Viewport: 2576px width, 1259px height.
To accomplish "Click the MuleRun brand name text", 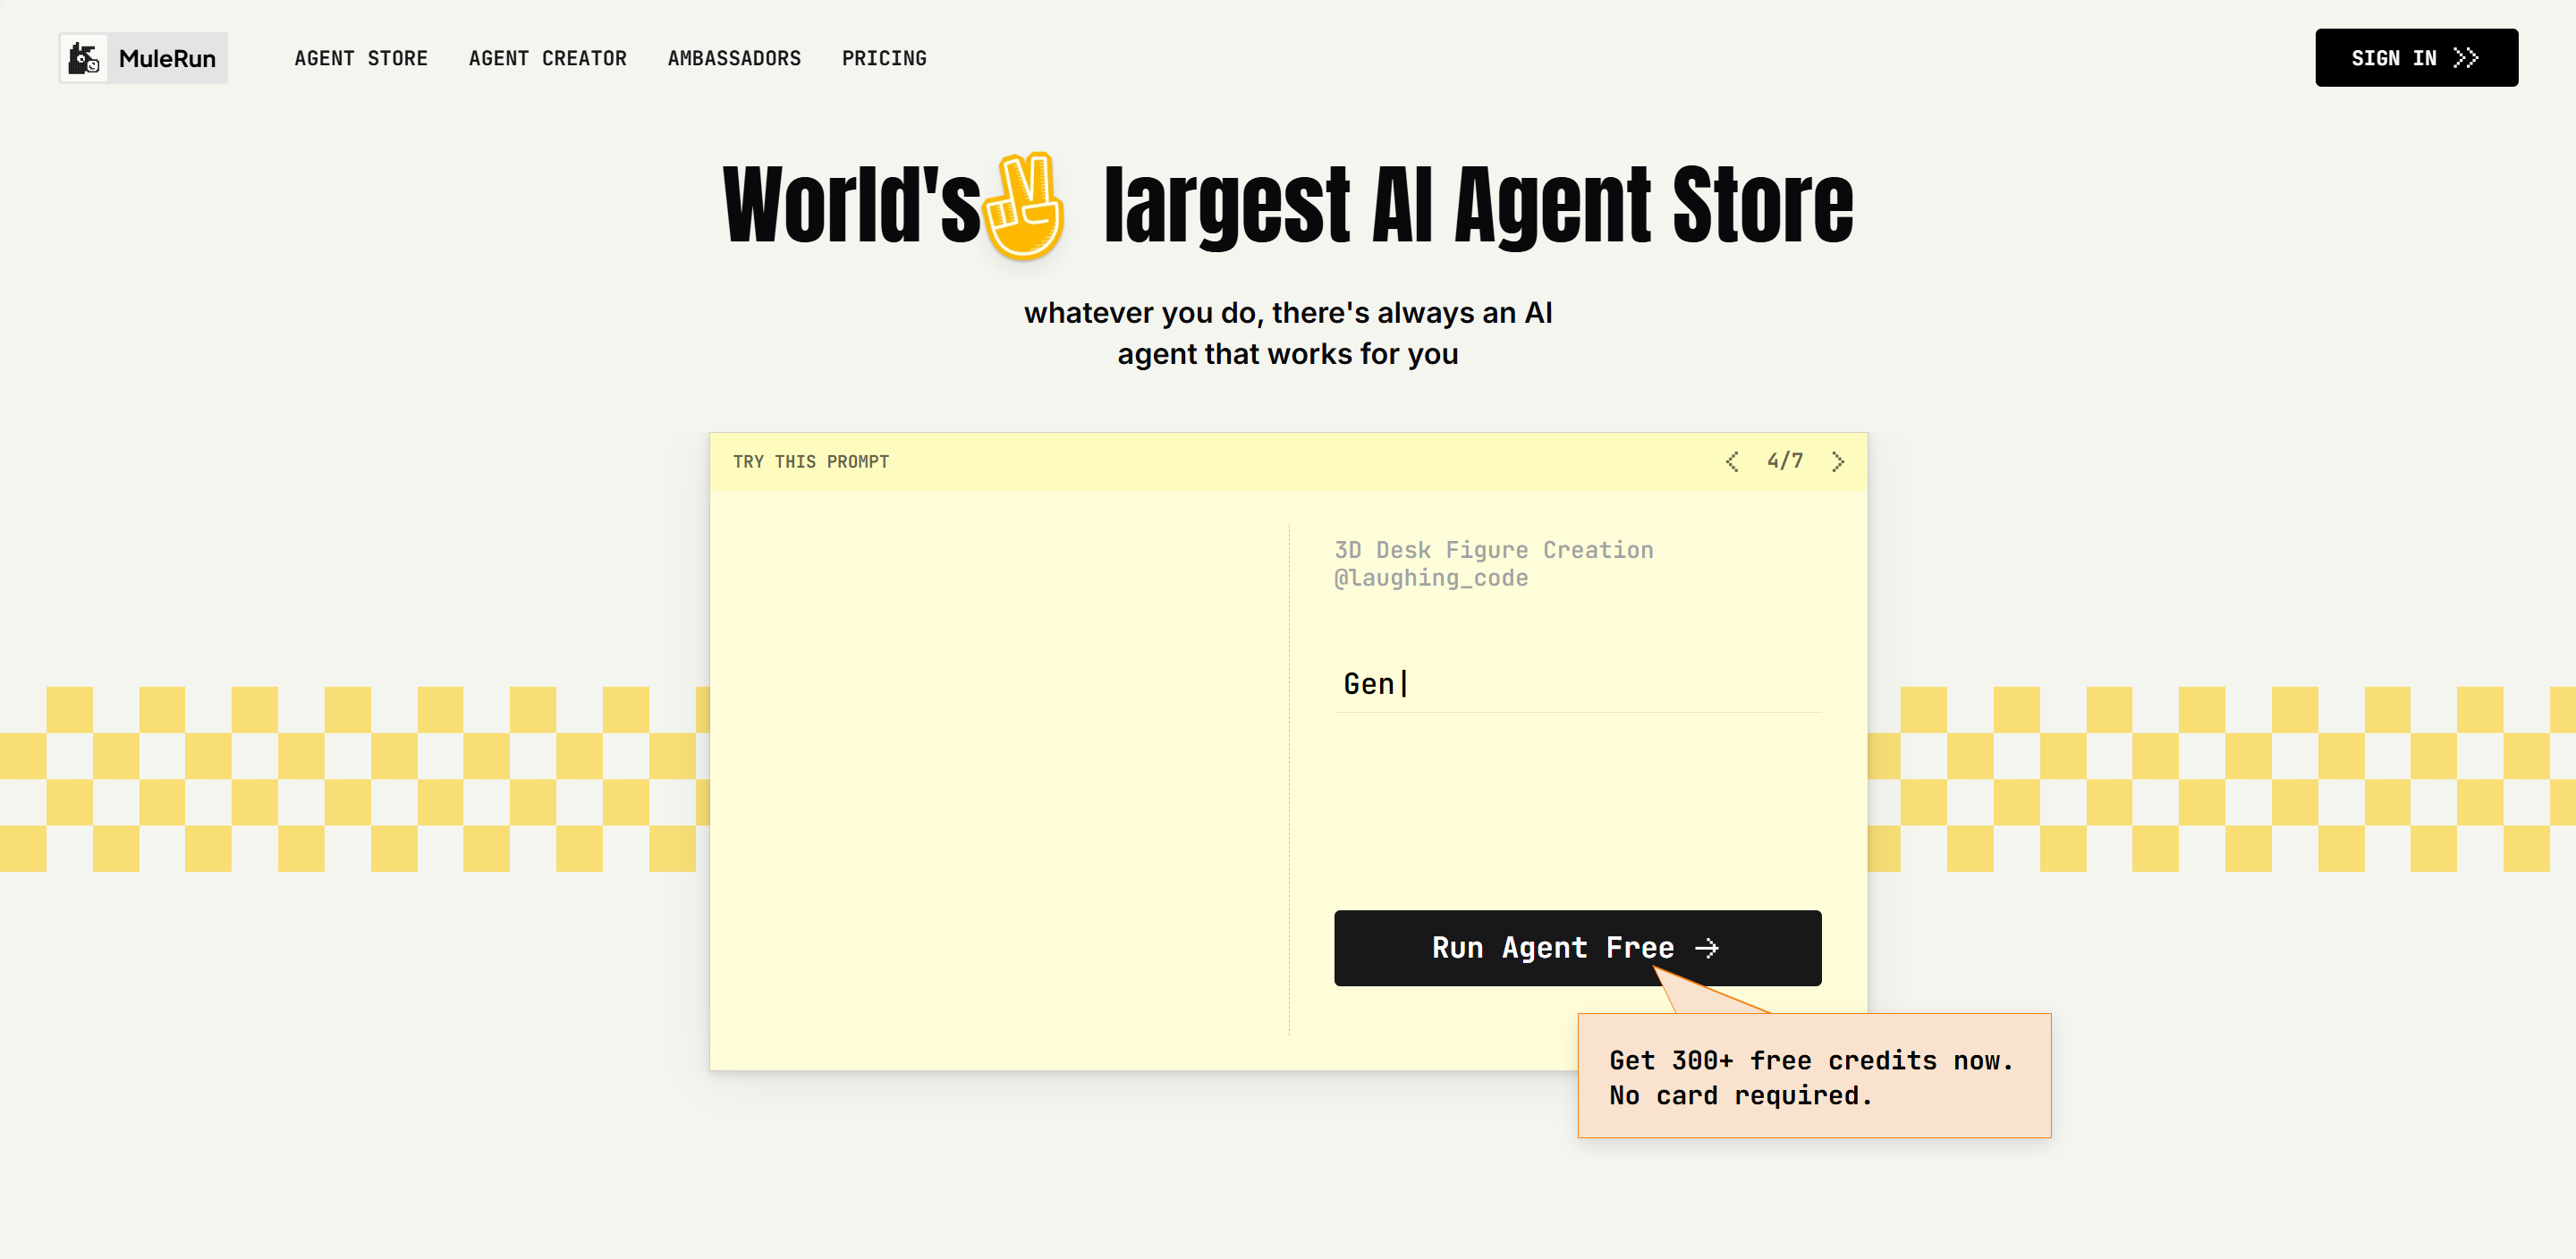I will point(167,59).
